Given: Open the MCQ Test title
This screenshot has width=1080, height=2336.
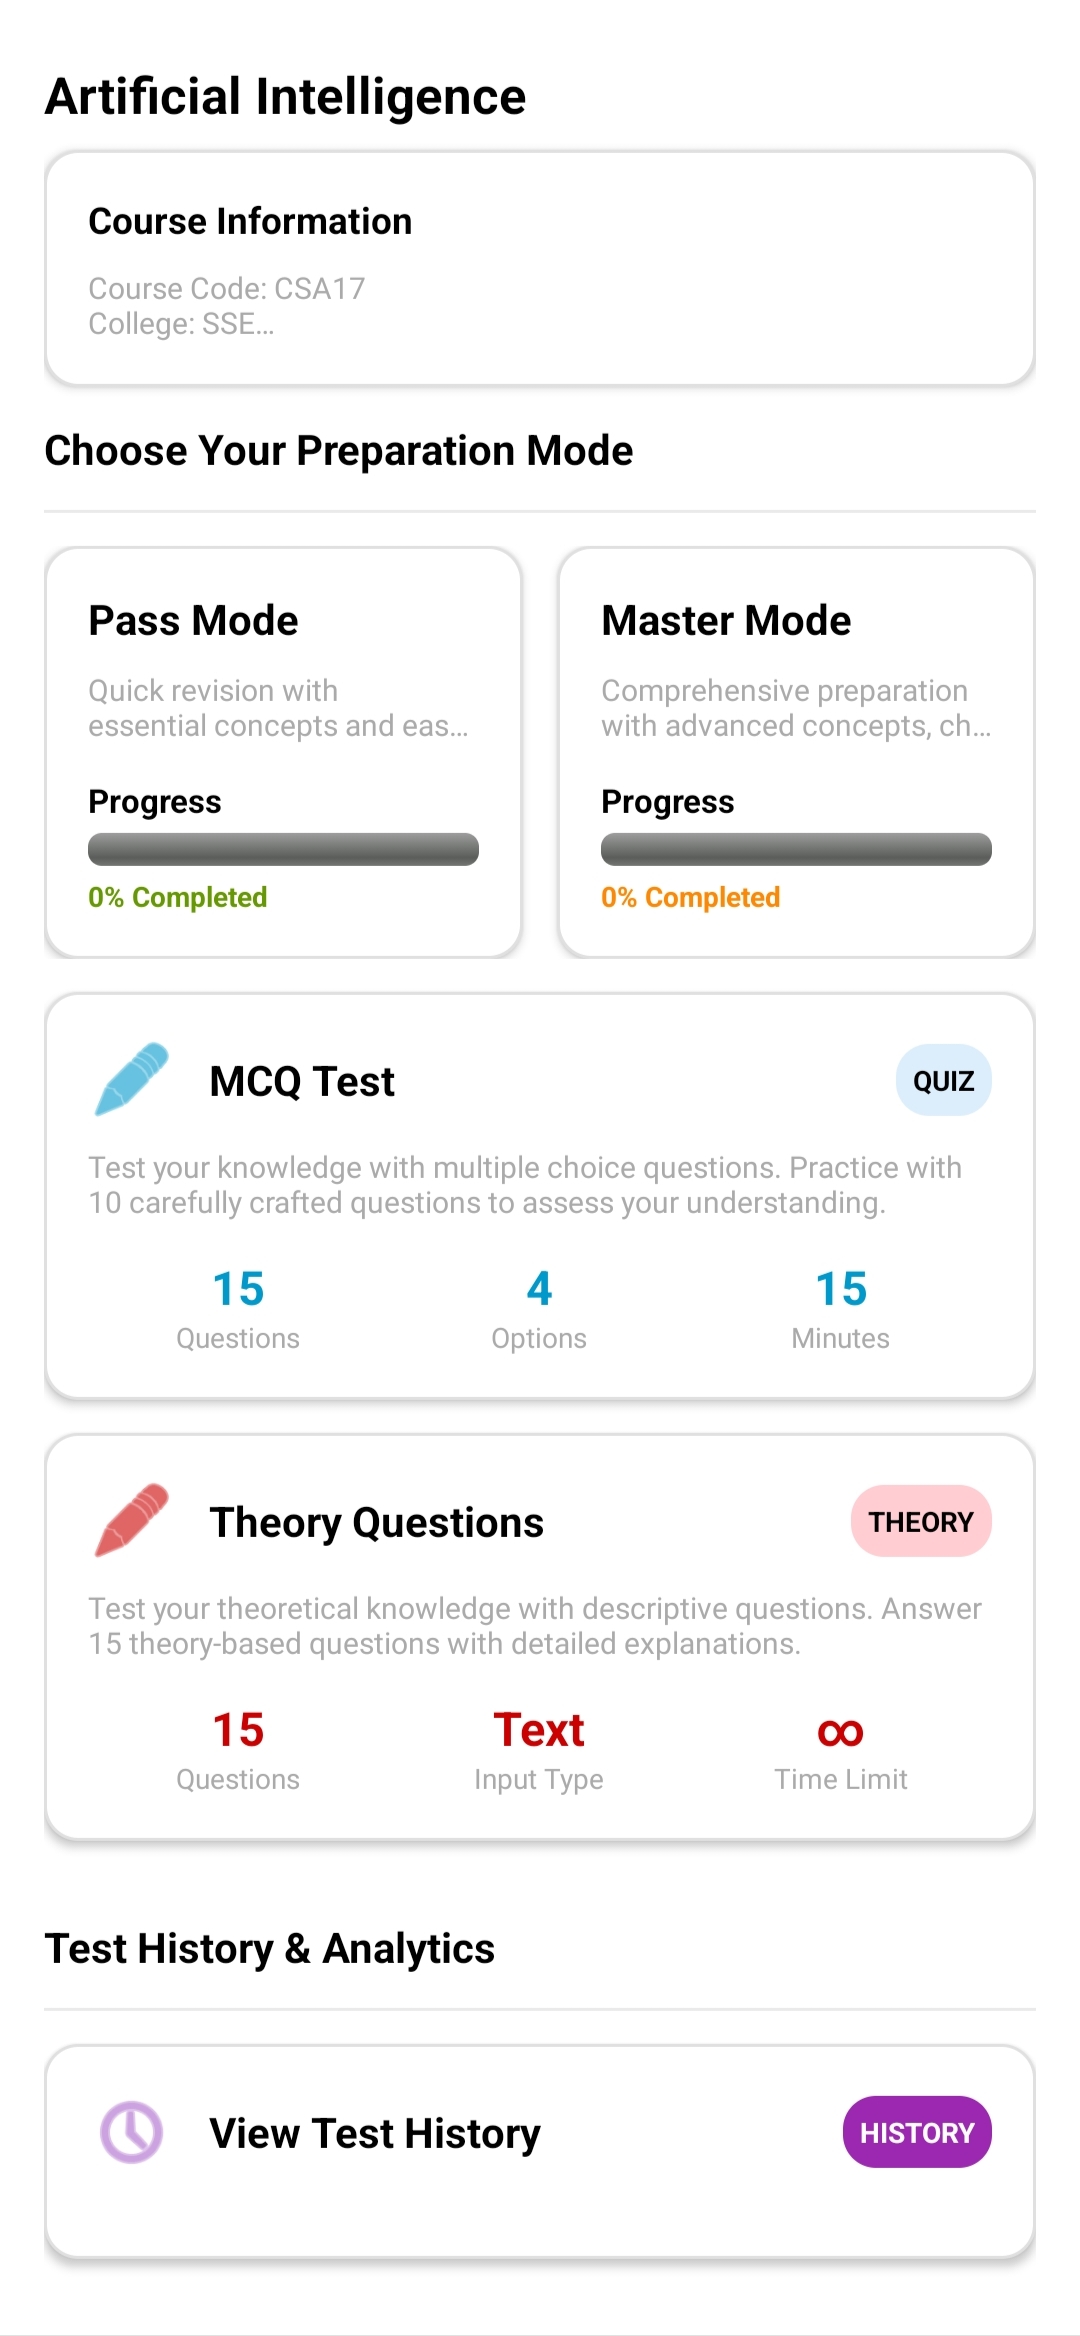Looking at the screenshot, I should pyautogui.click(x=302, y=1082).
